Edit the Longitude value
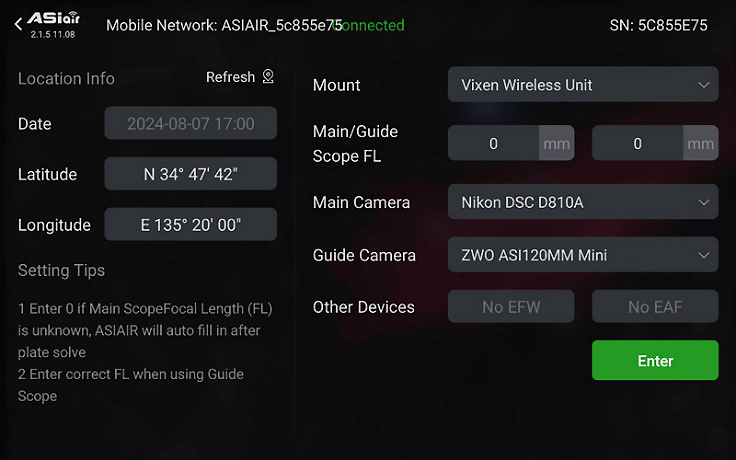This screenshot has height=460, width=736. pos(191,225)
